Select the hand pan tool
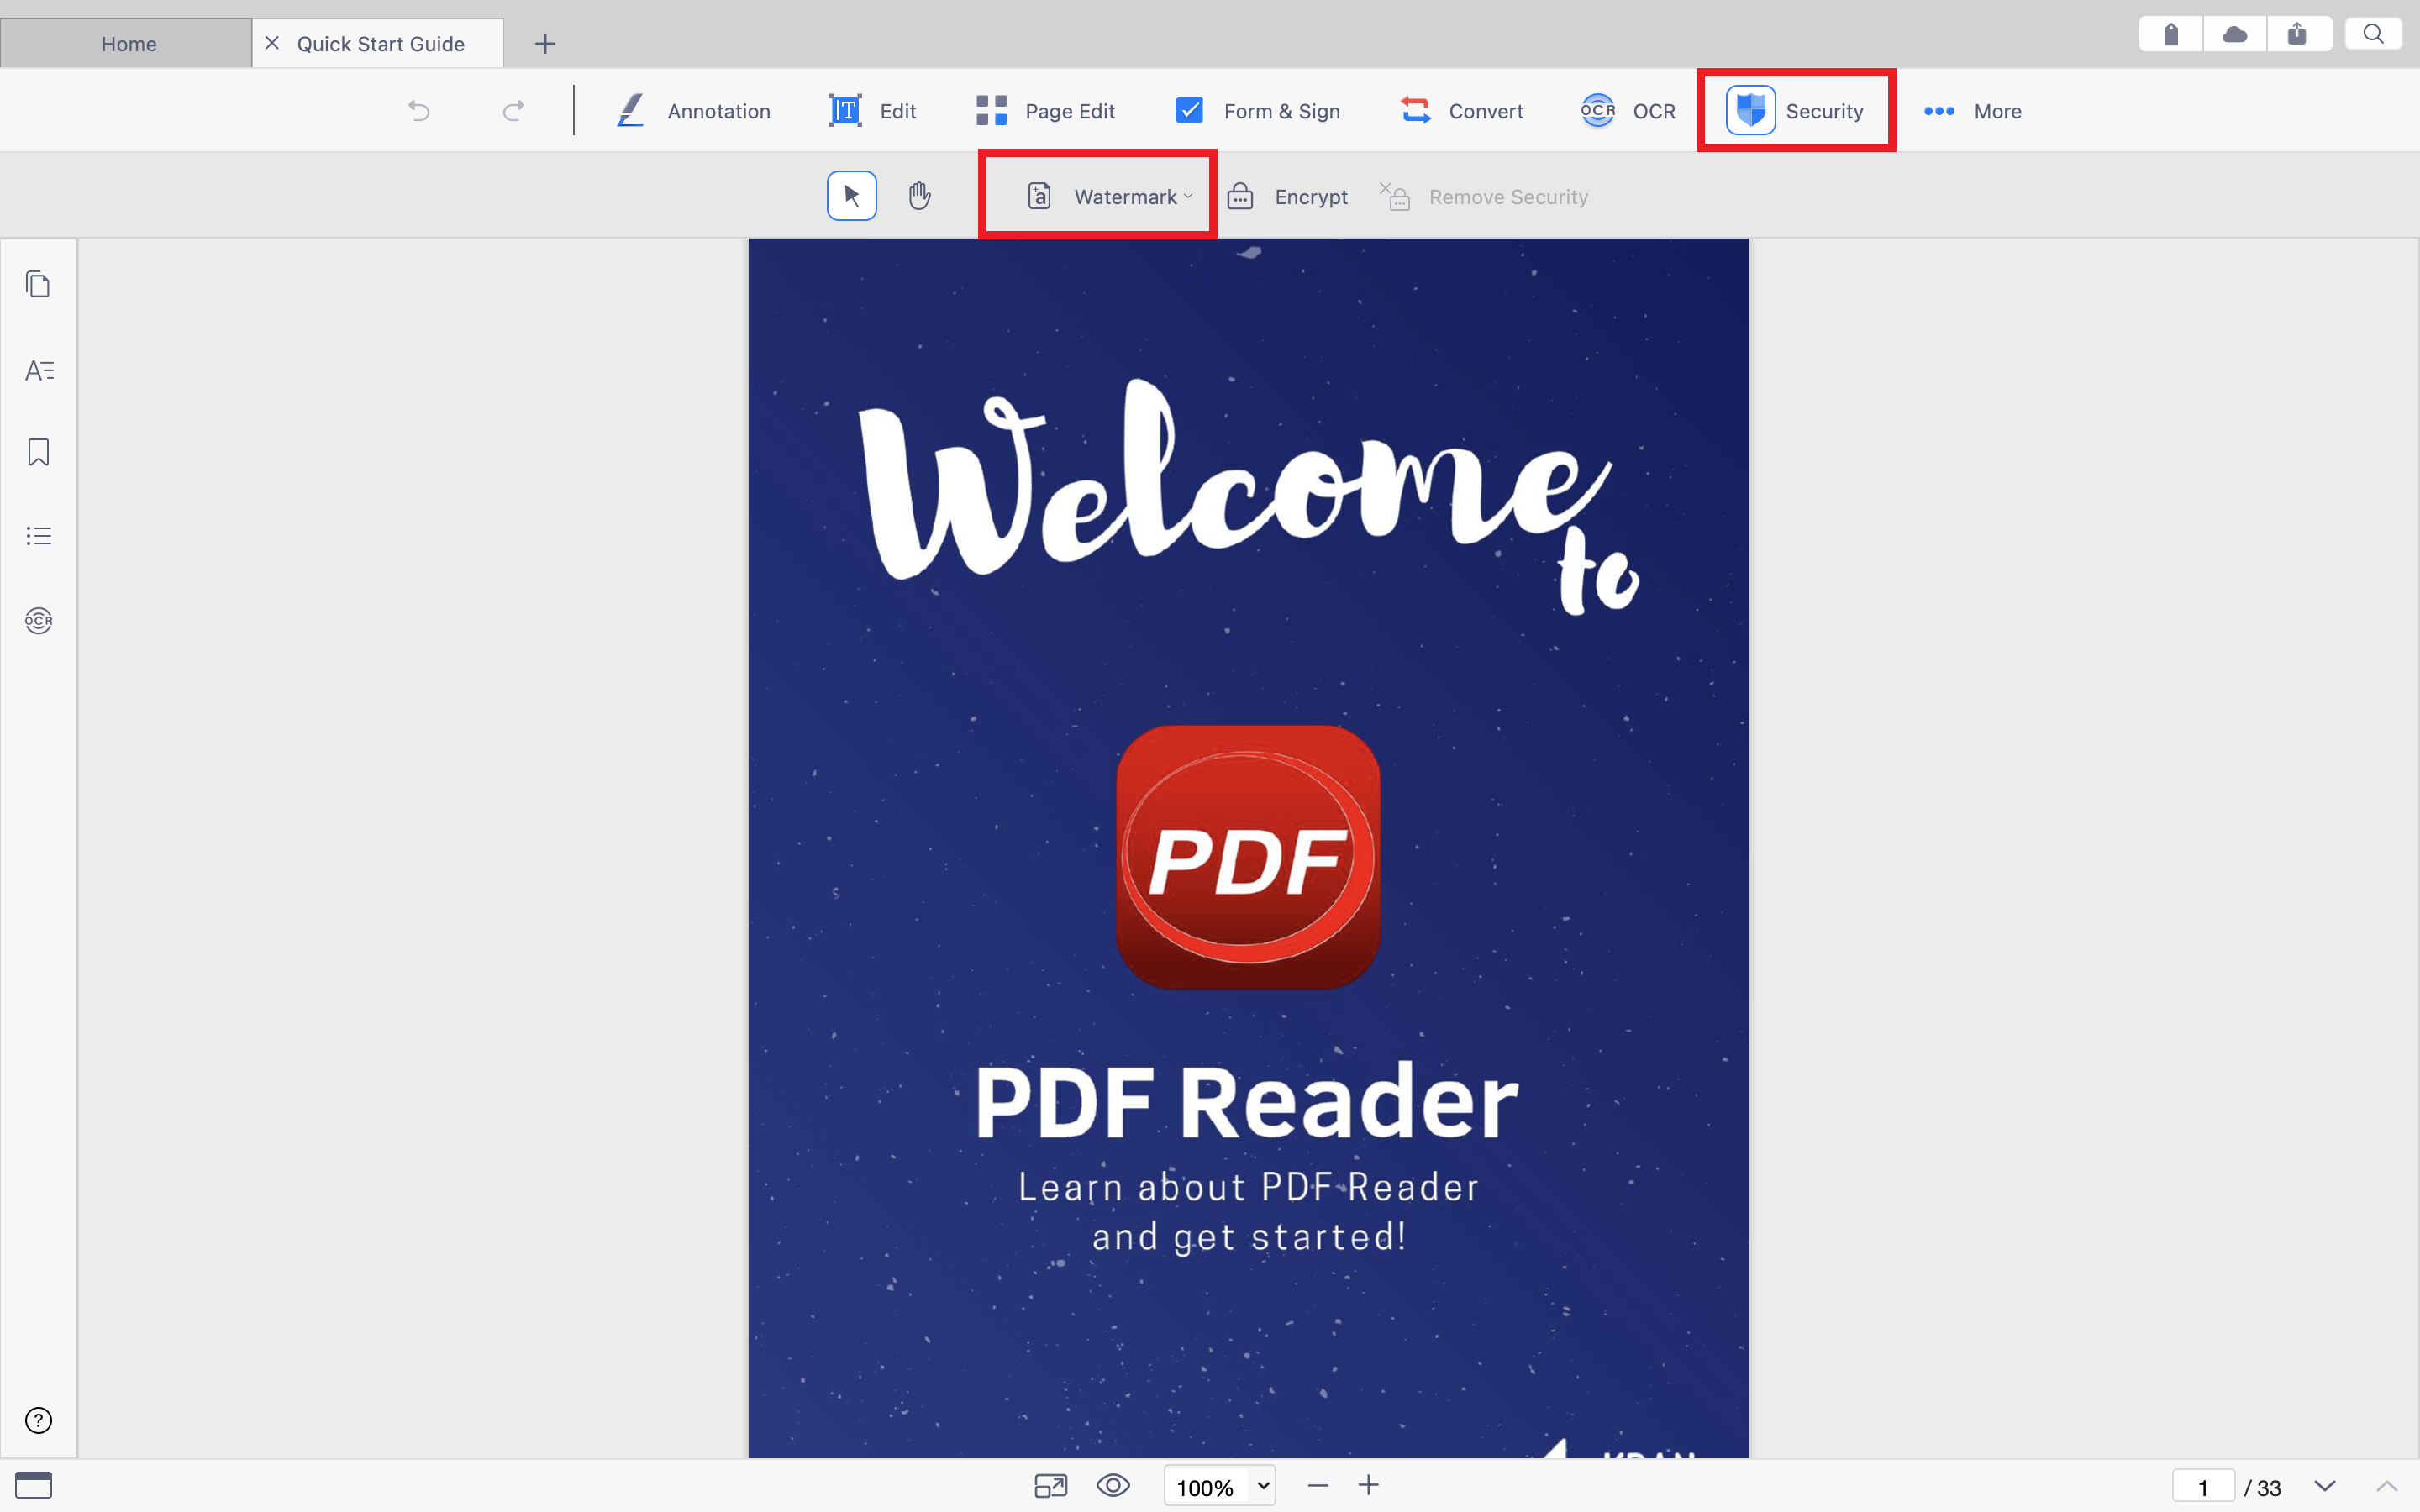 [x=920, y=195]
